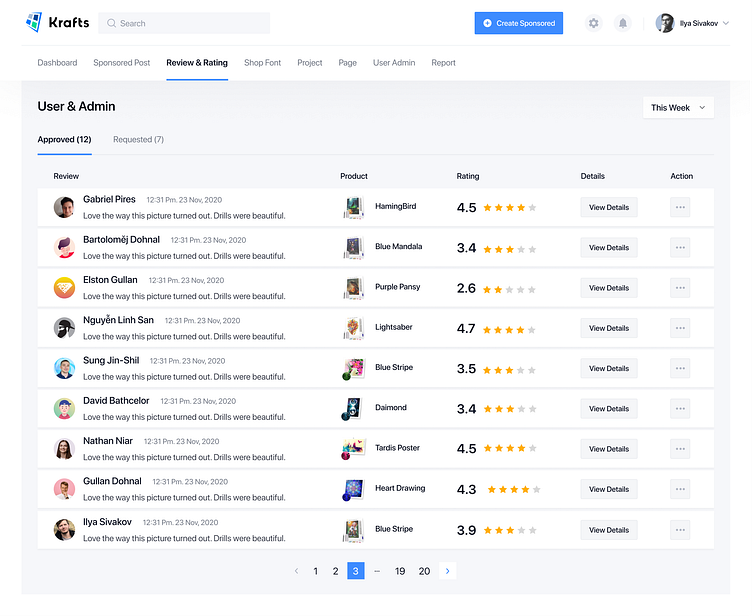752x616 pixels.
Task: Open the Page tab
Action: [x=348, y=63]
